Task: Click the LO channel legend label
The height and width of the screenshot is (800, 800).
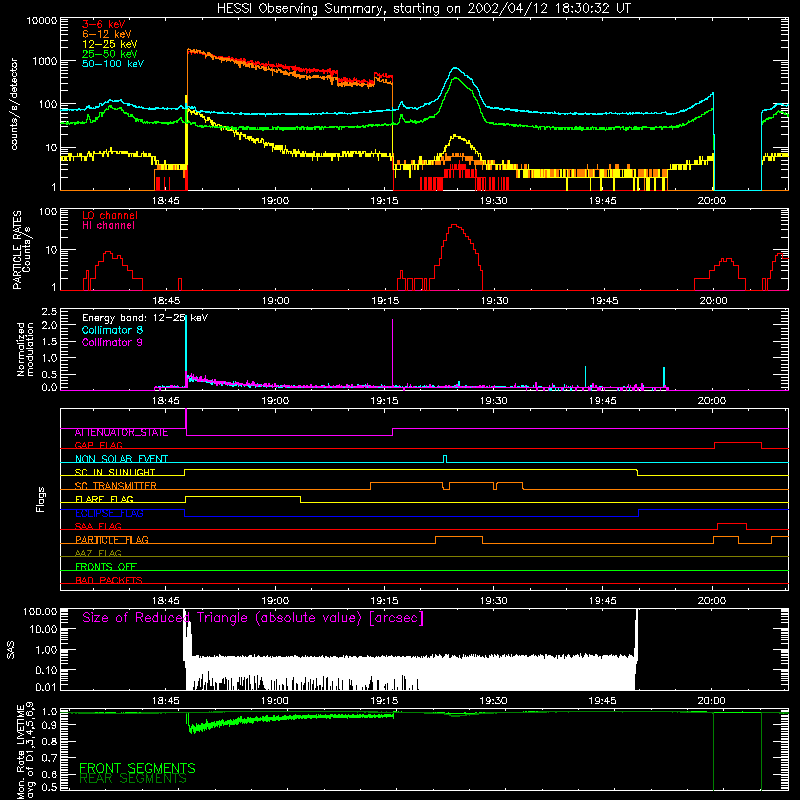Action: tap(110, 215)
